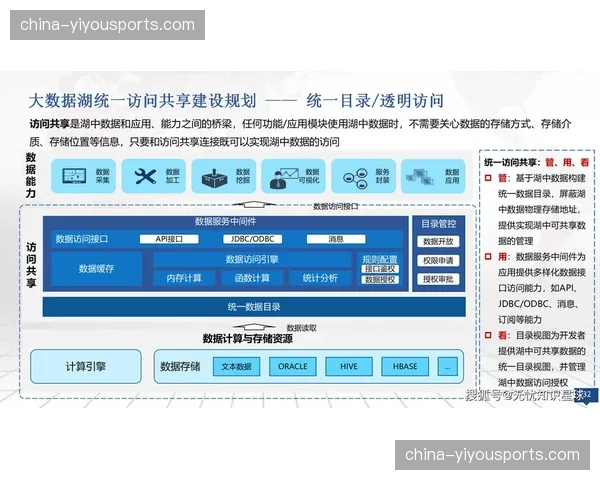Click the red square bullet before 管
The image size is (600, 480).
pyautogui.click(x=488, y=178)
